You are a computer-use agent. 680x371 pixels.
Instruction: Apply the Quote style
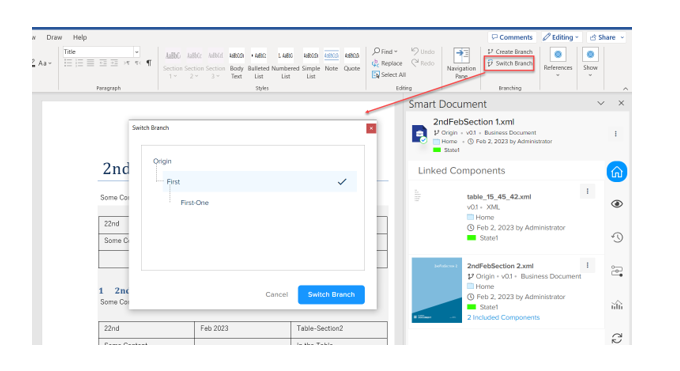(x=352, y=61)
